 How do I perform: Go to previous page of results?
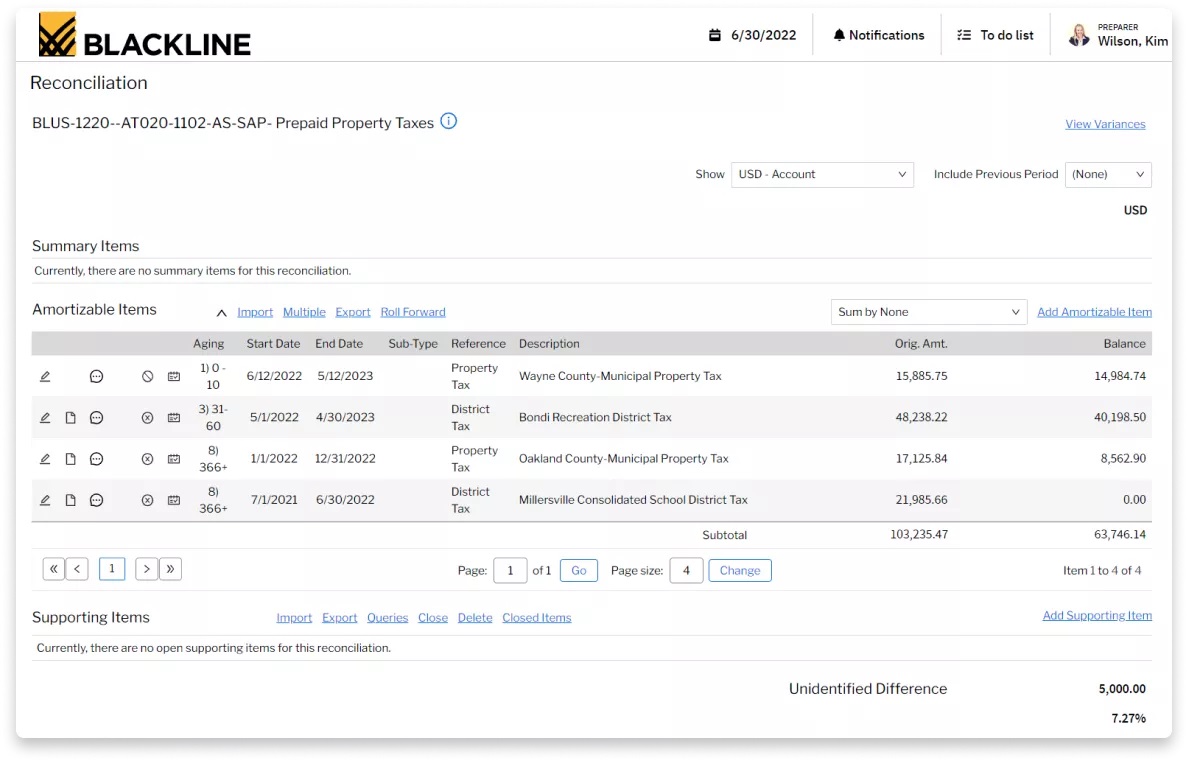point(77,569)
